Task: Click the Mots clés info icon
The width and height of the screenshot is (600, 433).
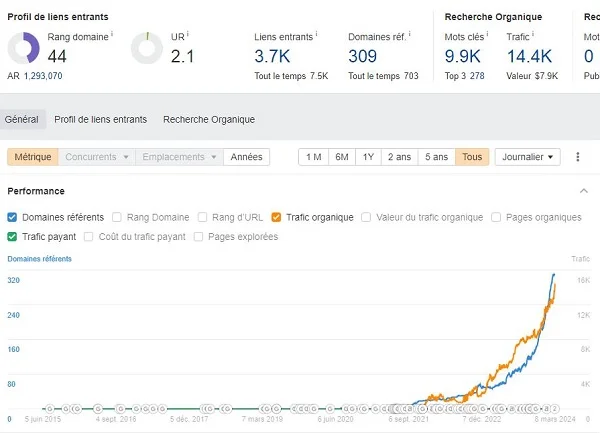Action: [x=487, y=34]
